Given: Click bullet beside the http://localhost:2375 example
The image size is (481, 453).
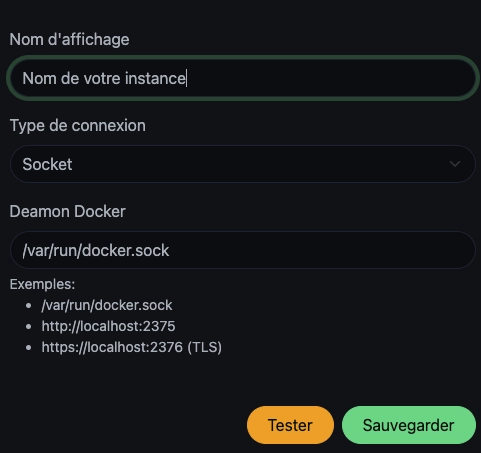Looking at the screenshot, I should pos(29,327).
